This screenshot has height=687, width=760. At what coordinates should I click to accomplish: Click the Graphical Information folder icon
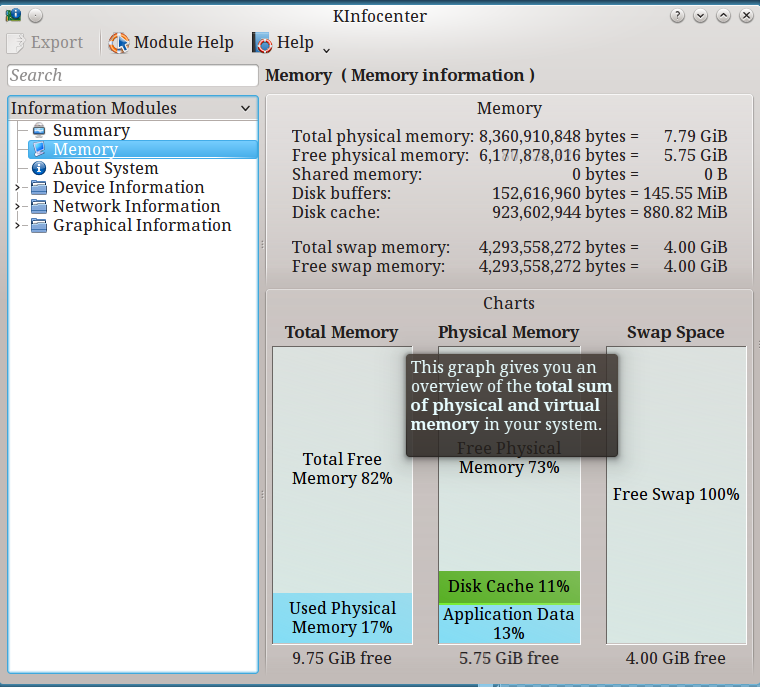(x=39, y=225)
